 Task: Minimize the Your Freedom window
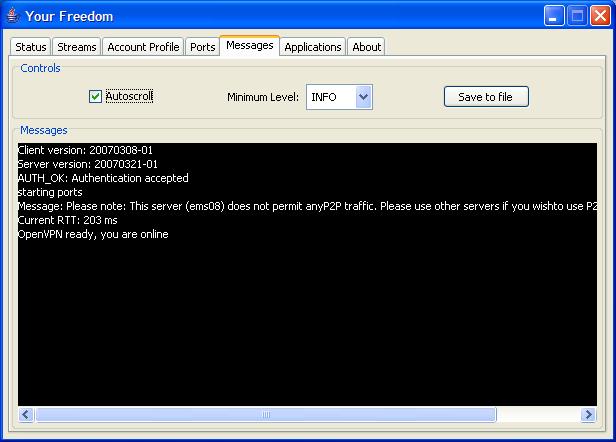coord(554,16)
